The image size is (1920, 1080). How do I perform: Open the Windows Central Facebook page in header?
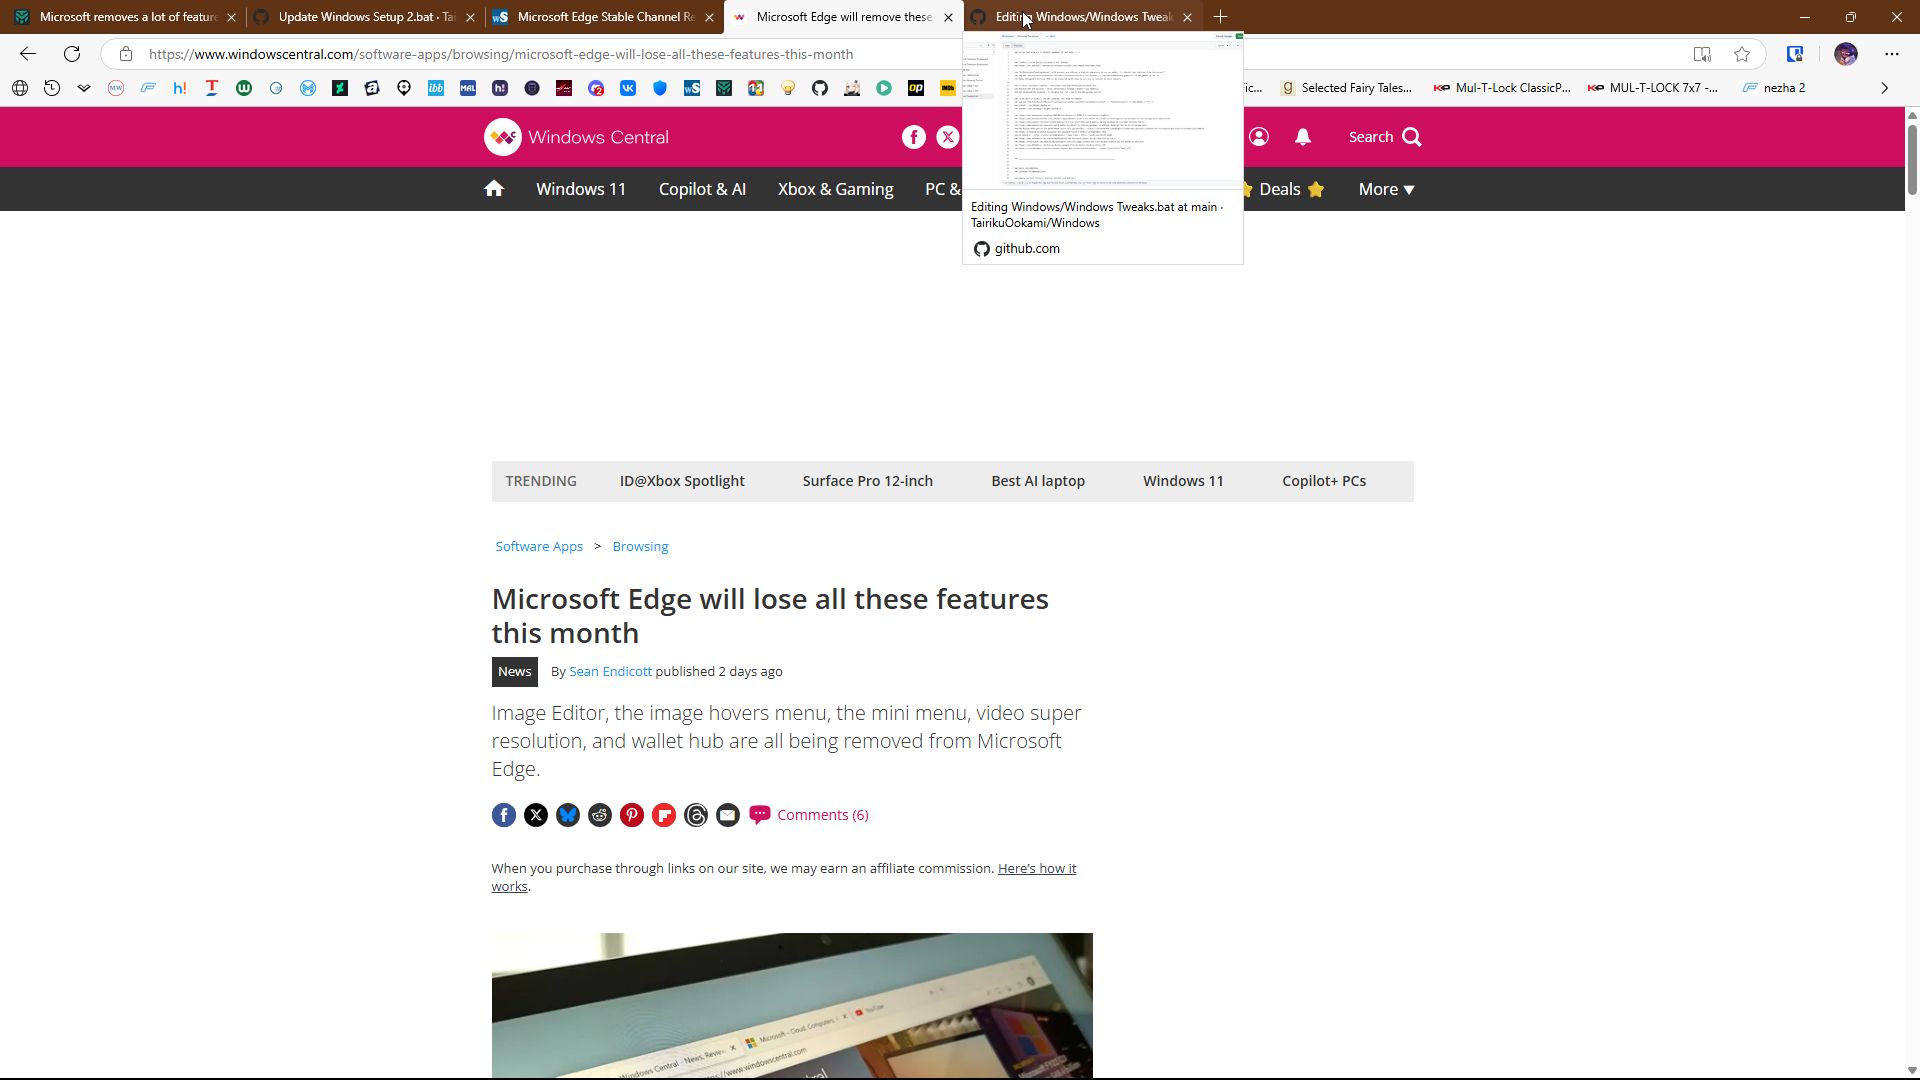(914, 138)
